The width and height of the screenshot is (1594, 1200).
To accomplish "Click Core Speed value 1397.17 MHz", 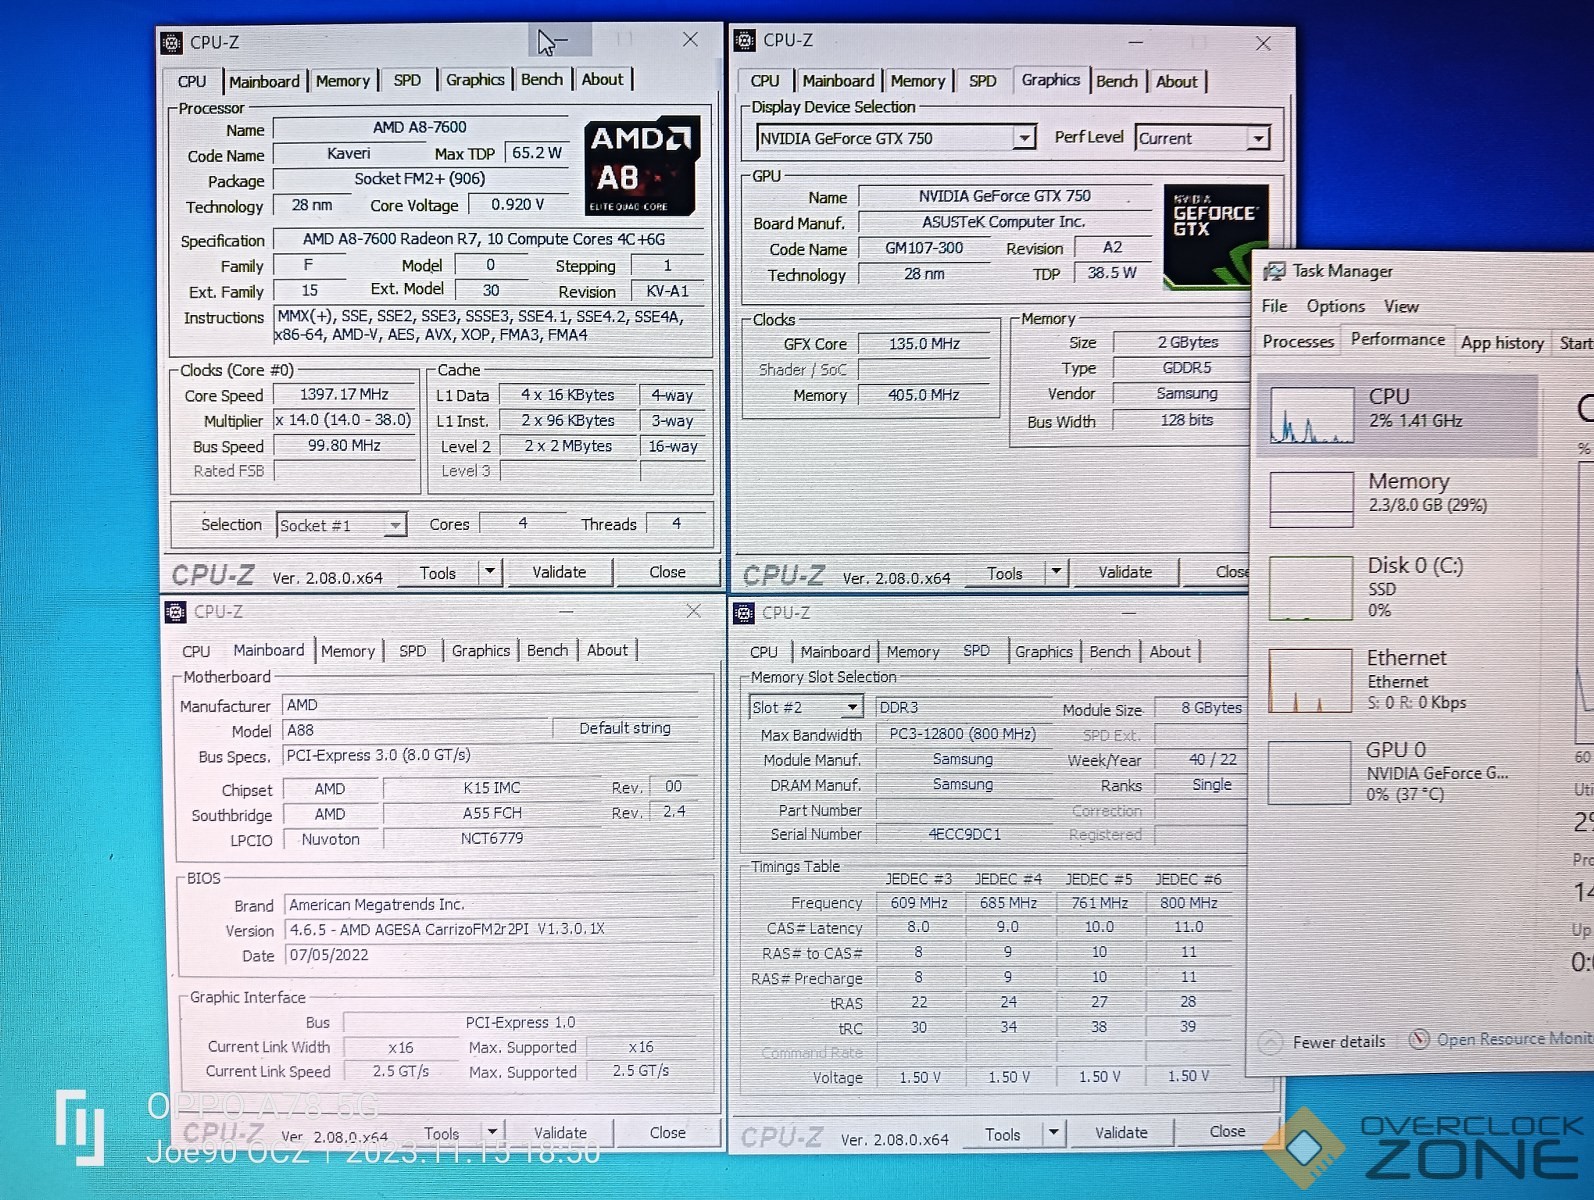I will (x=344, y=395).
